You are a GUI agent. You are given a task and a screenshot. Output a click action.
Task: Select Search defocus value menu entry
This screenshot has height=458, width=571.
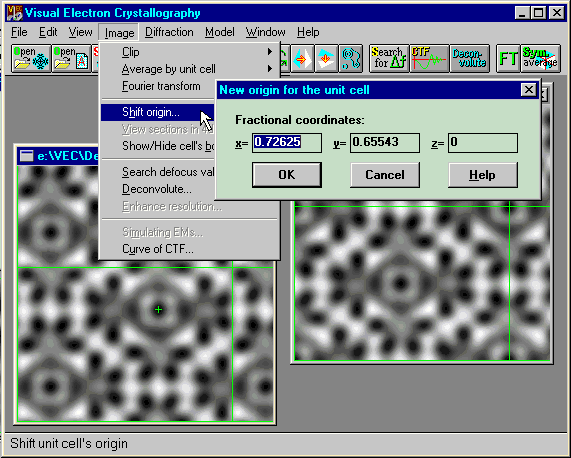(158, 172)
